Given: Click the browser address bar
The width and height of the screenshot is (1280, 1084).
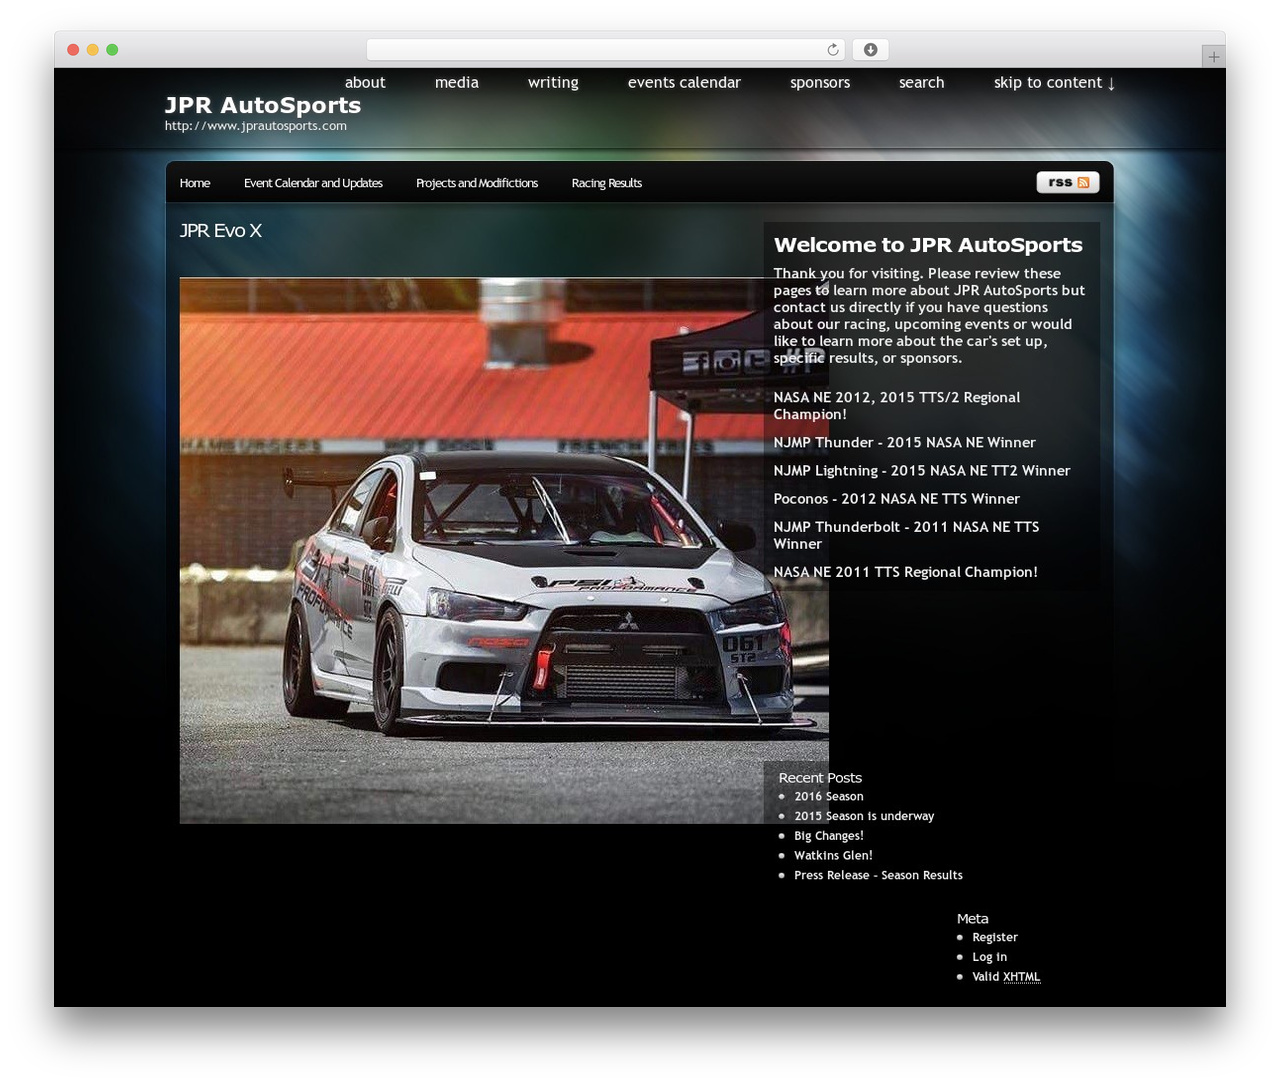Looking at the screenshot, I should tap(605, 50).
